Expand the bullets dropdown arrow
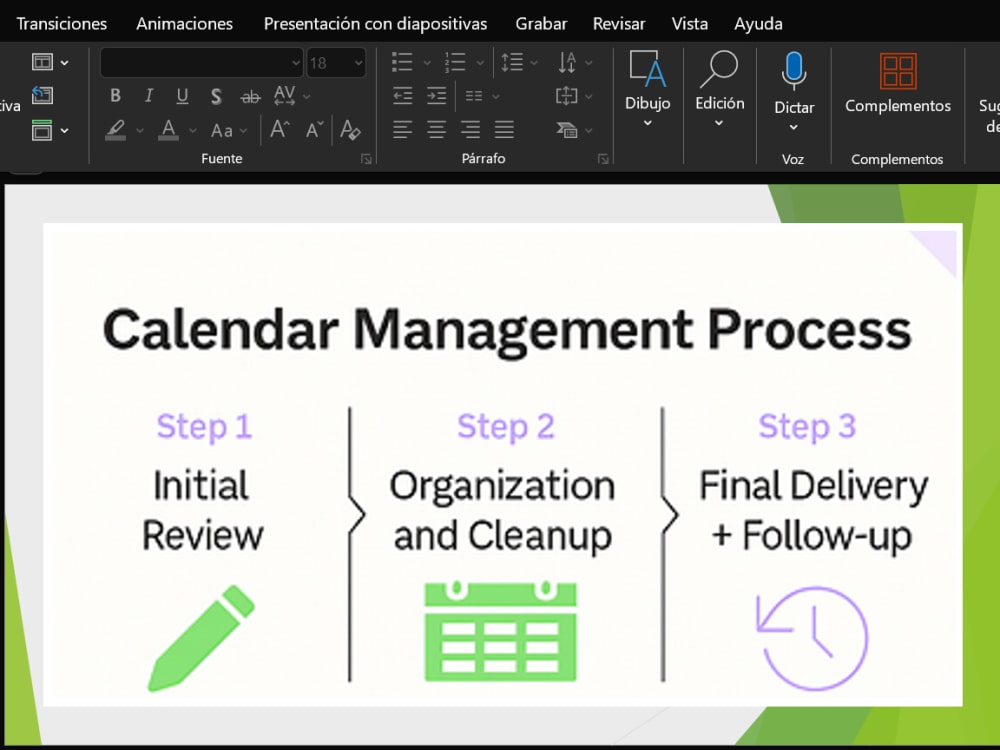The width and height of the screenshot is (1000, 750). click(x=427, y=62)
